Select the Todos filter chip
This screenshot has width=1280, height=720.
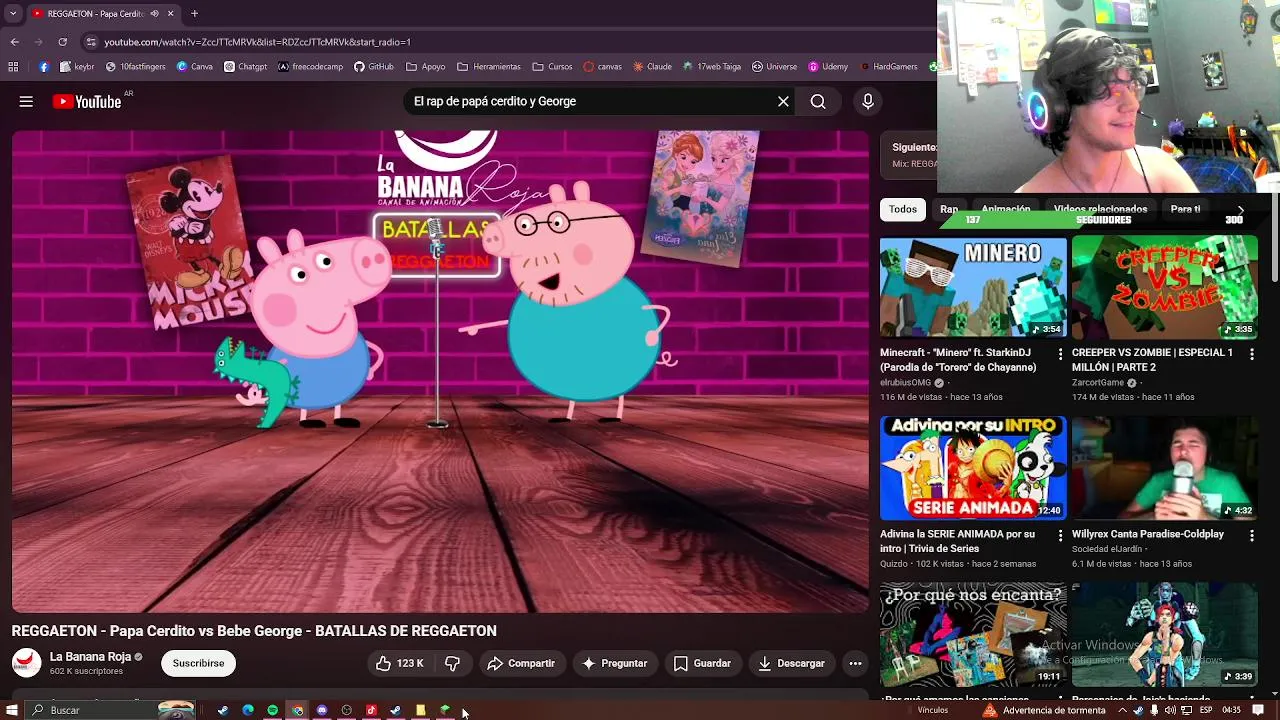click(x=902, y=209)
